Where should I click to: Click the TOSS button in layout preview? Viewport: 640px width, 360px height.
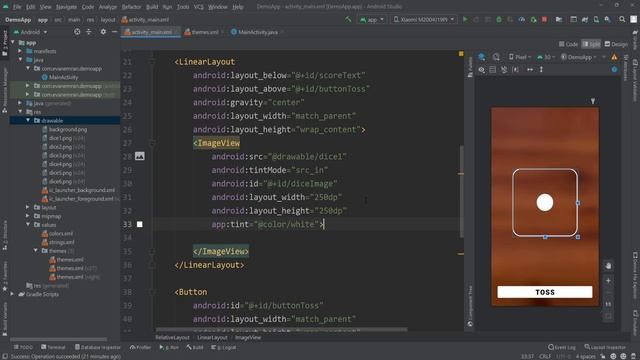click(x=545, y=292)
